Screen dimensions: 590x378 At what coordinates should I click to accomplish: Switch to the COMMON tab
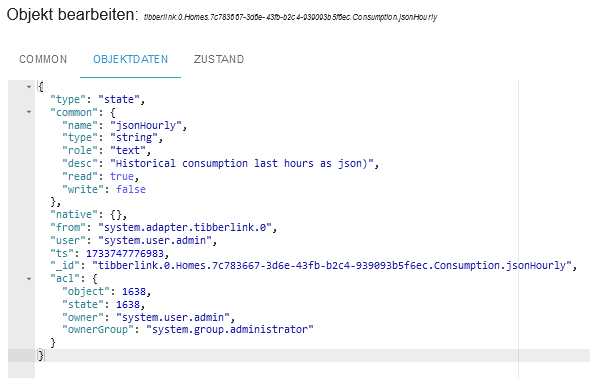43,59
